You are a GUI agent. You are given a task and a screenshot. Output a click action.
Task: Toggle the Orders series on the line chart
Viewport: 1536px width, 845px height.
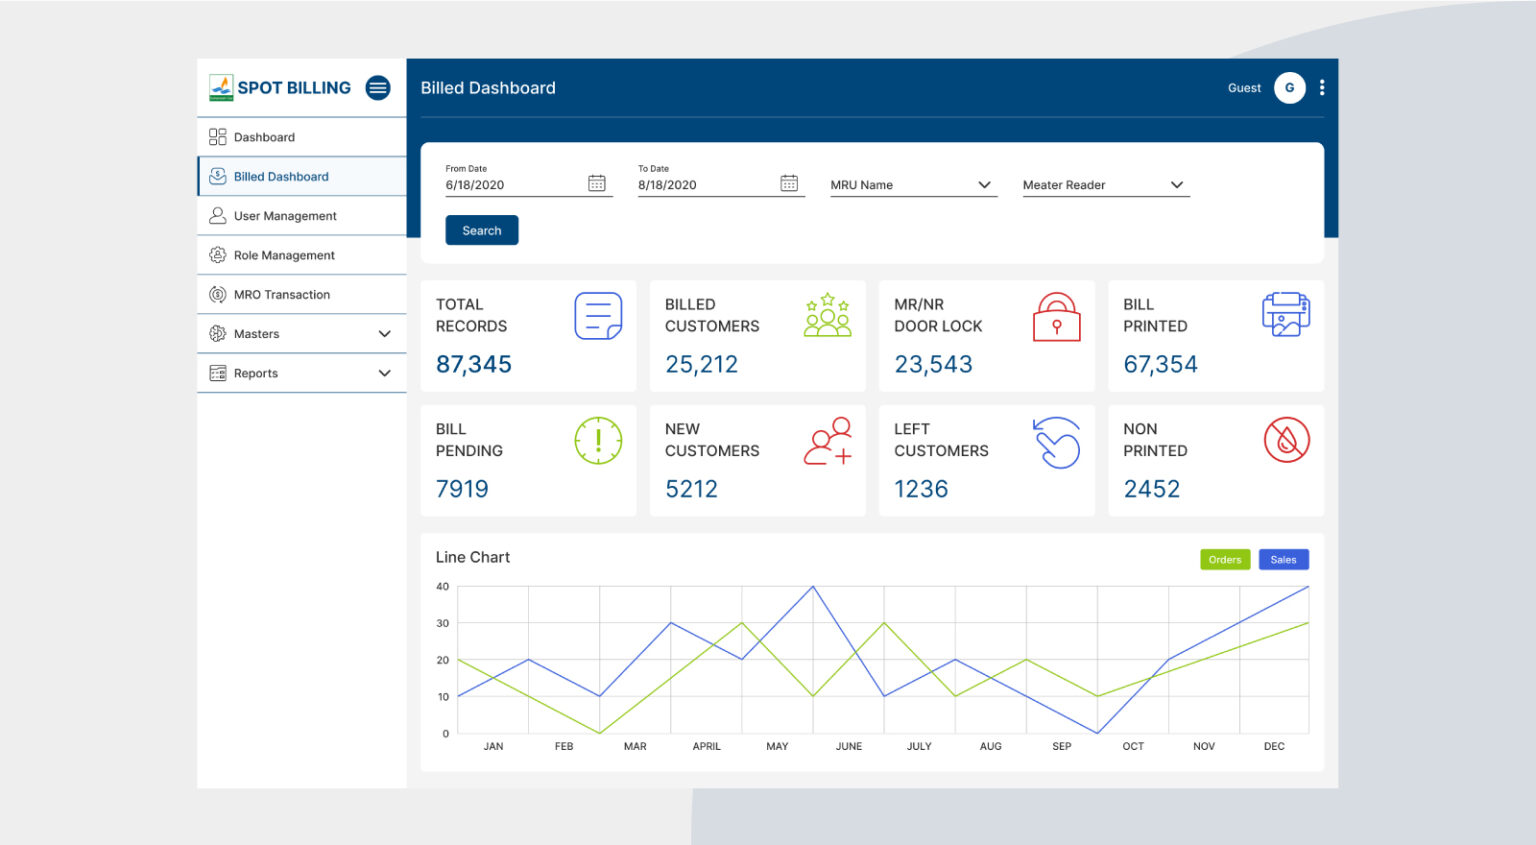tap(1224, 559)
